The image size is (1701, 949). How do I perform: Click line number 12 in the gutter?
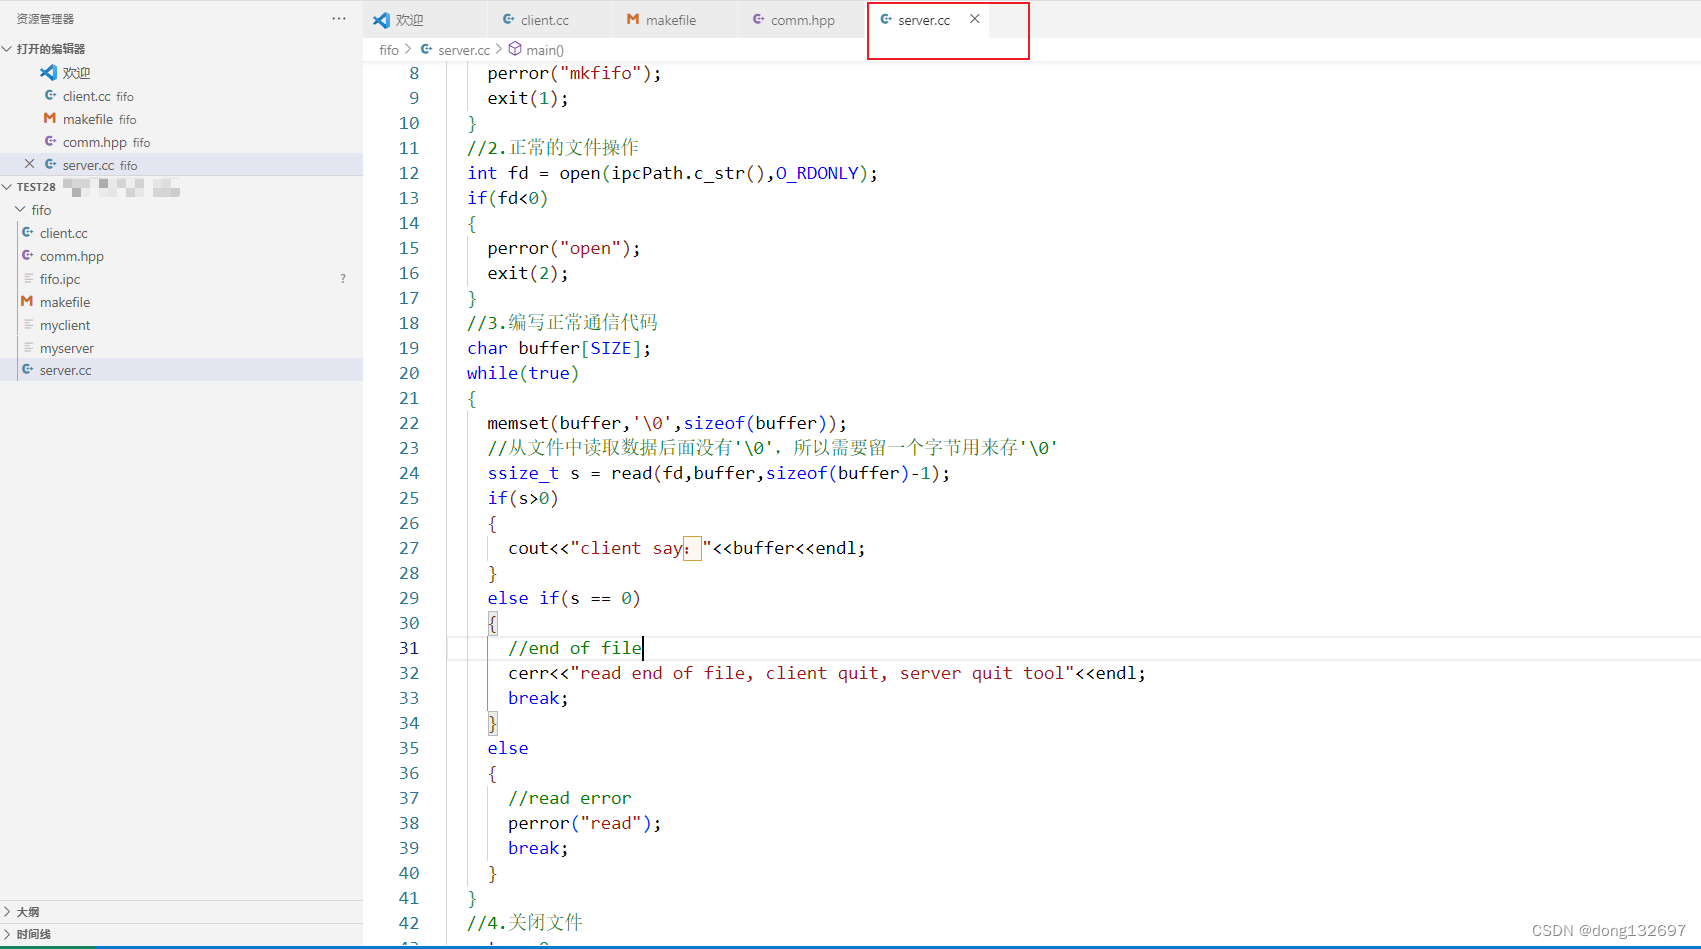(409, 173)
